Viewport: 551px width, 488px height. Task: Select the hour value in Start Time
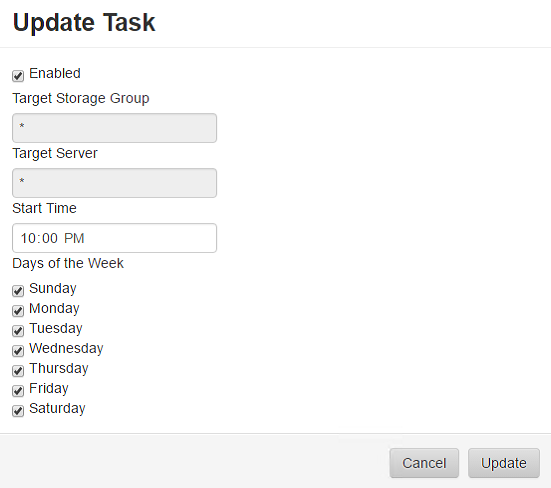click(x=27, y=238)
